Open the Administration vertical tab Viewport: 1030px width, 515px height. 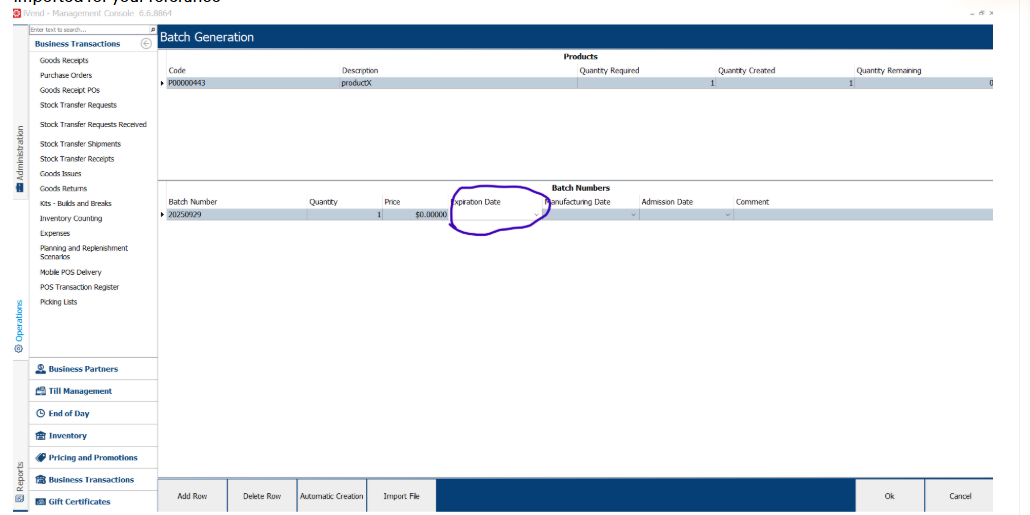click(20, 160)
